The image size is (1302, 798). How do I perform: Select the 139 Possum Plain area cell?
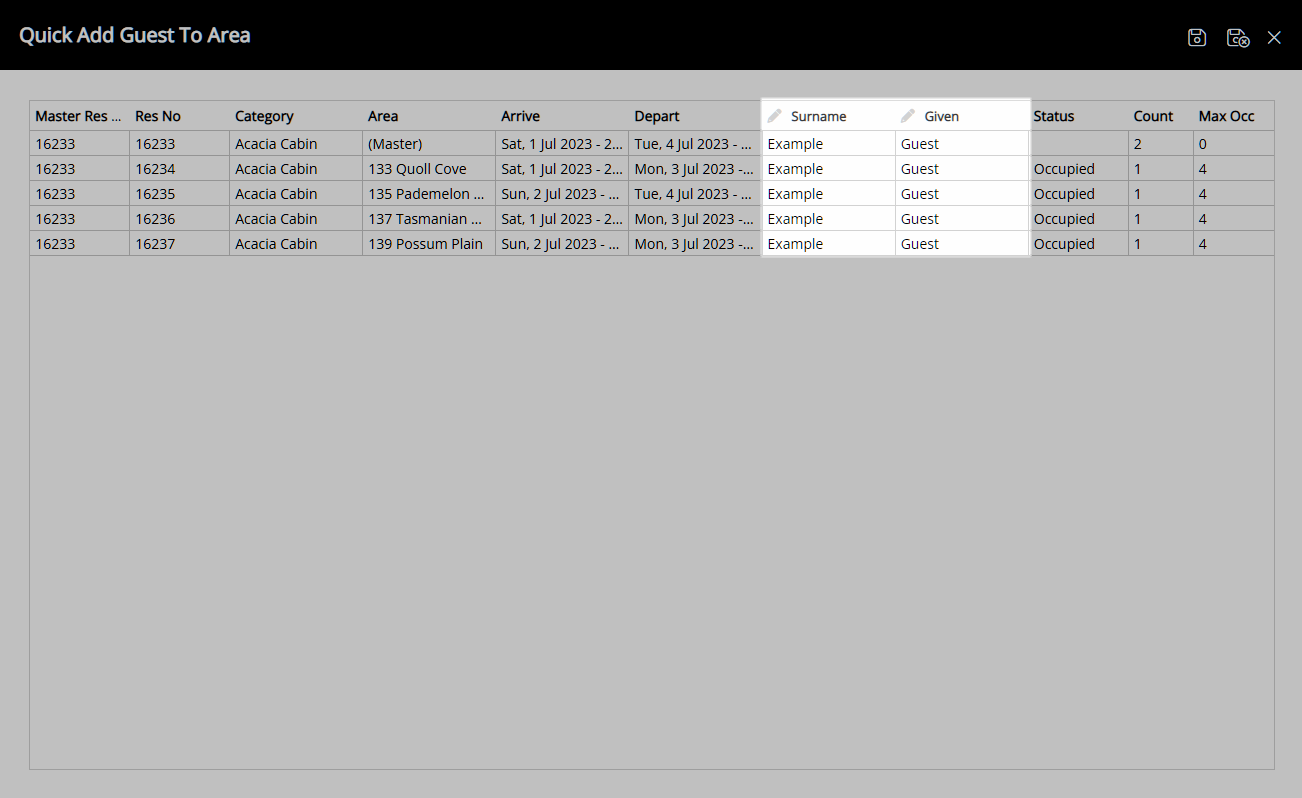(429, 244)
